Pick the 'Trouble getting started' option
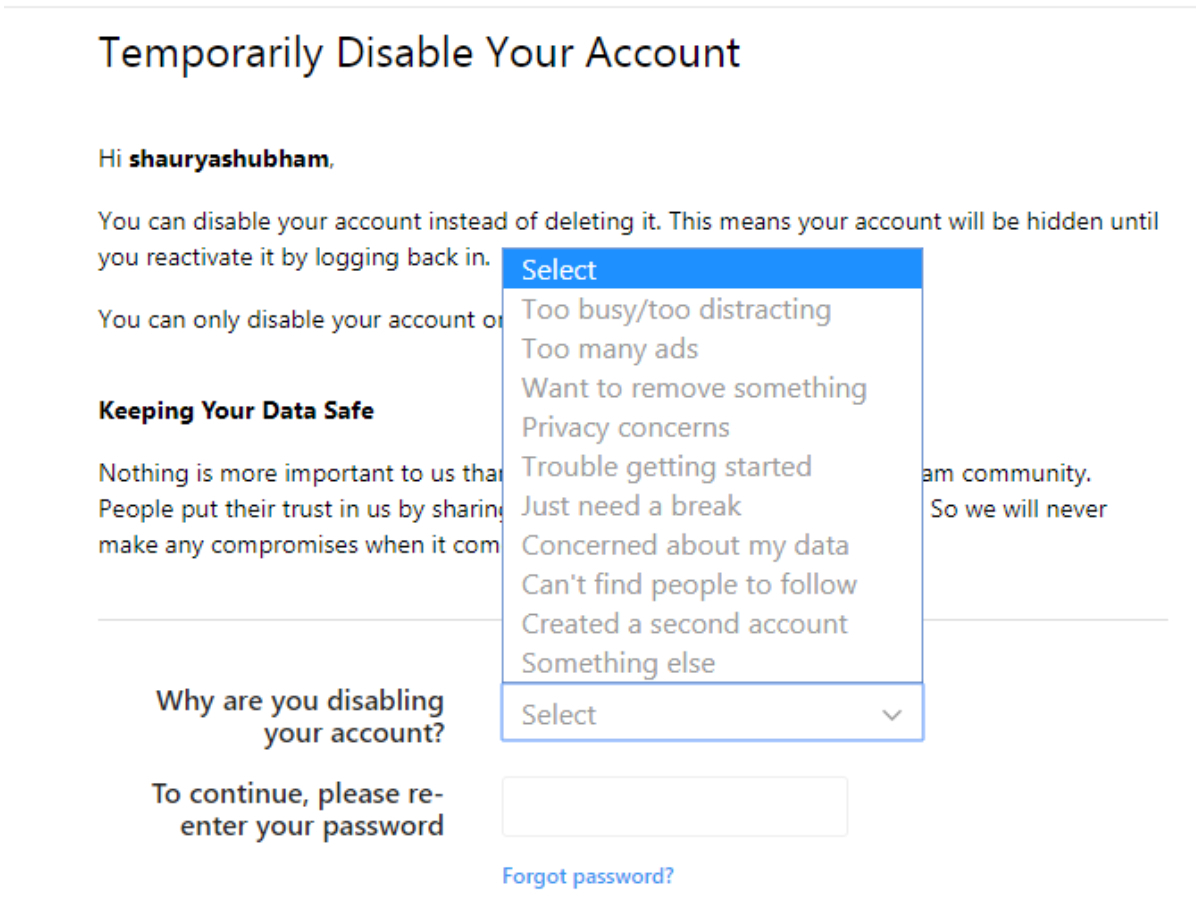1200x900 pixels. point(712,466)
